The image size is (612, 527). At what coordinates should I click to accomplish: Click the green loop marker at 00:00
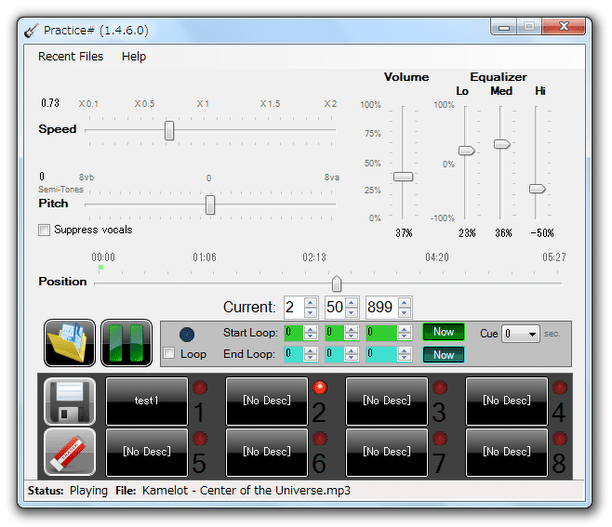point(101,267)
